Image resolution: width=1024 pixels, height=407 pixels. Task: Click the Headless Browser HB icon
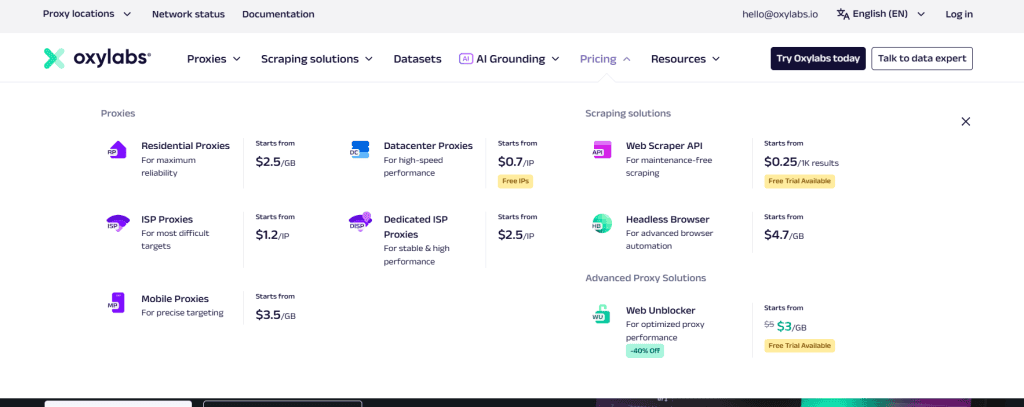coord(601,223)
